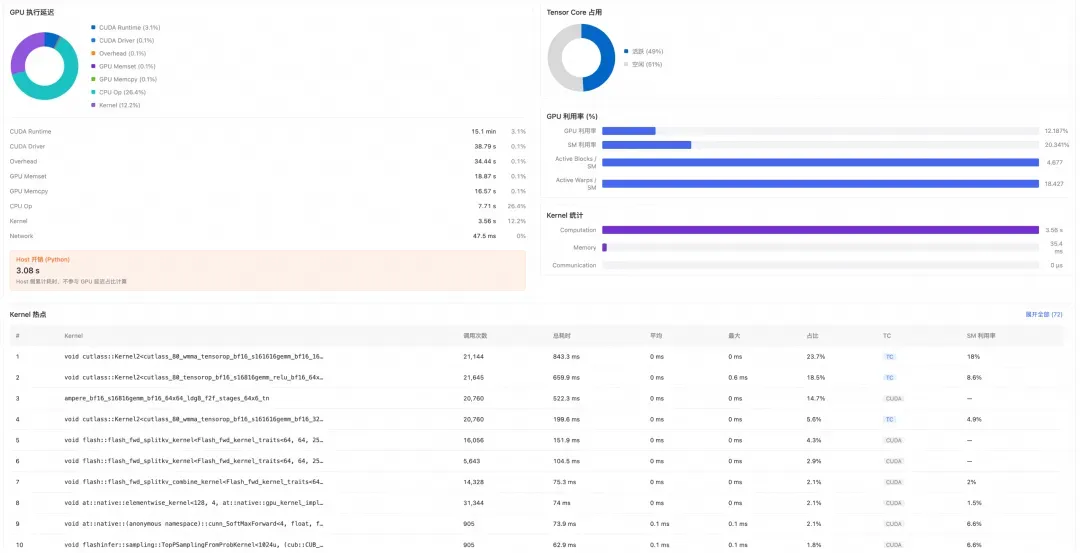Click the 占比 column header
Screen dimensions: 1080x553
[813, 336]
